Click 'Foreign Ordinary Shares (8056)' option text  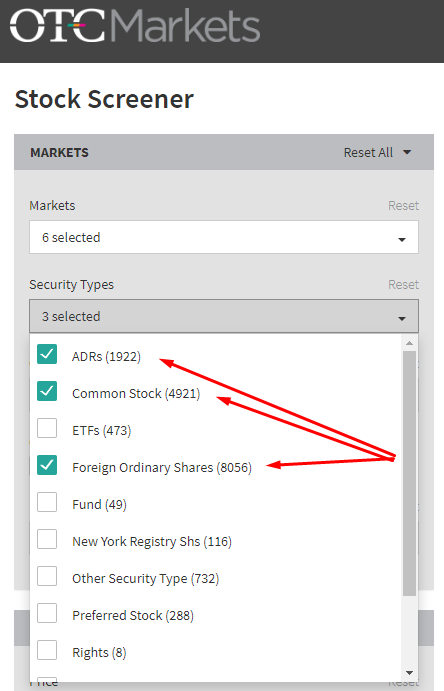[162, 468]
